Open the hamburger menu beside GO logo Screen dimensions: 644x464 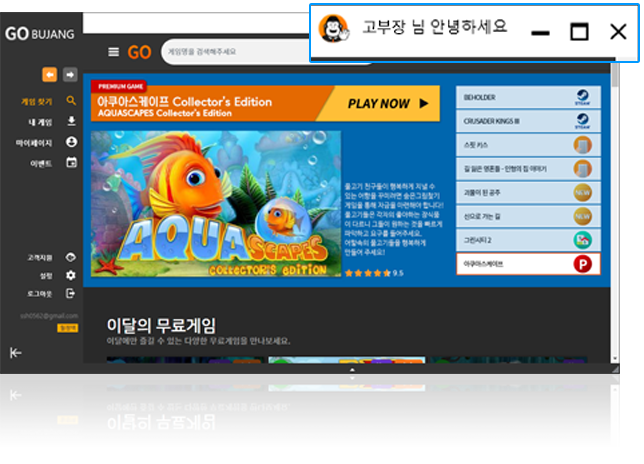tap(113, 52)
